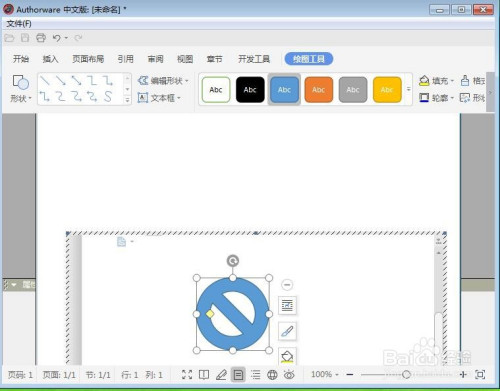Open the 形状 shapes dropdown
This screenshot has height=391, width=500.
pyautogui.click(x=21, y=89)
